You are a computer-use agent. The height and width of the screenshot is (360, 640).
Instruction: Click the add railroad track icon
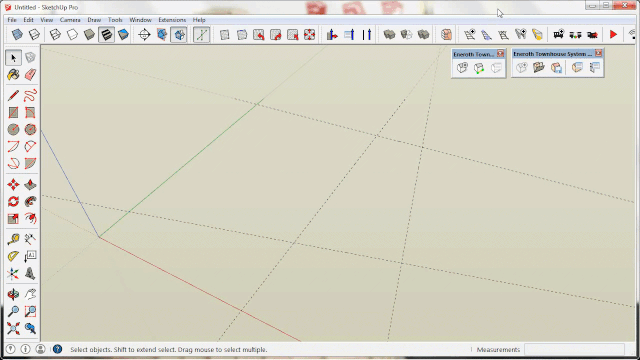(x=469, y=35)
